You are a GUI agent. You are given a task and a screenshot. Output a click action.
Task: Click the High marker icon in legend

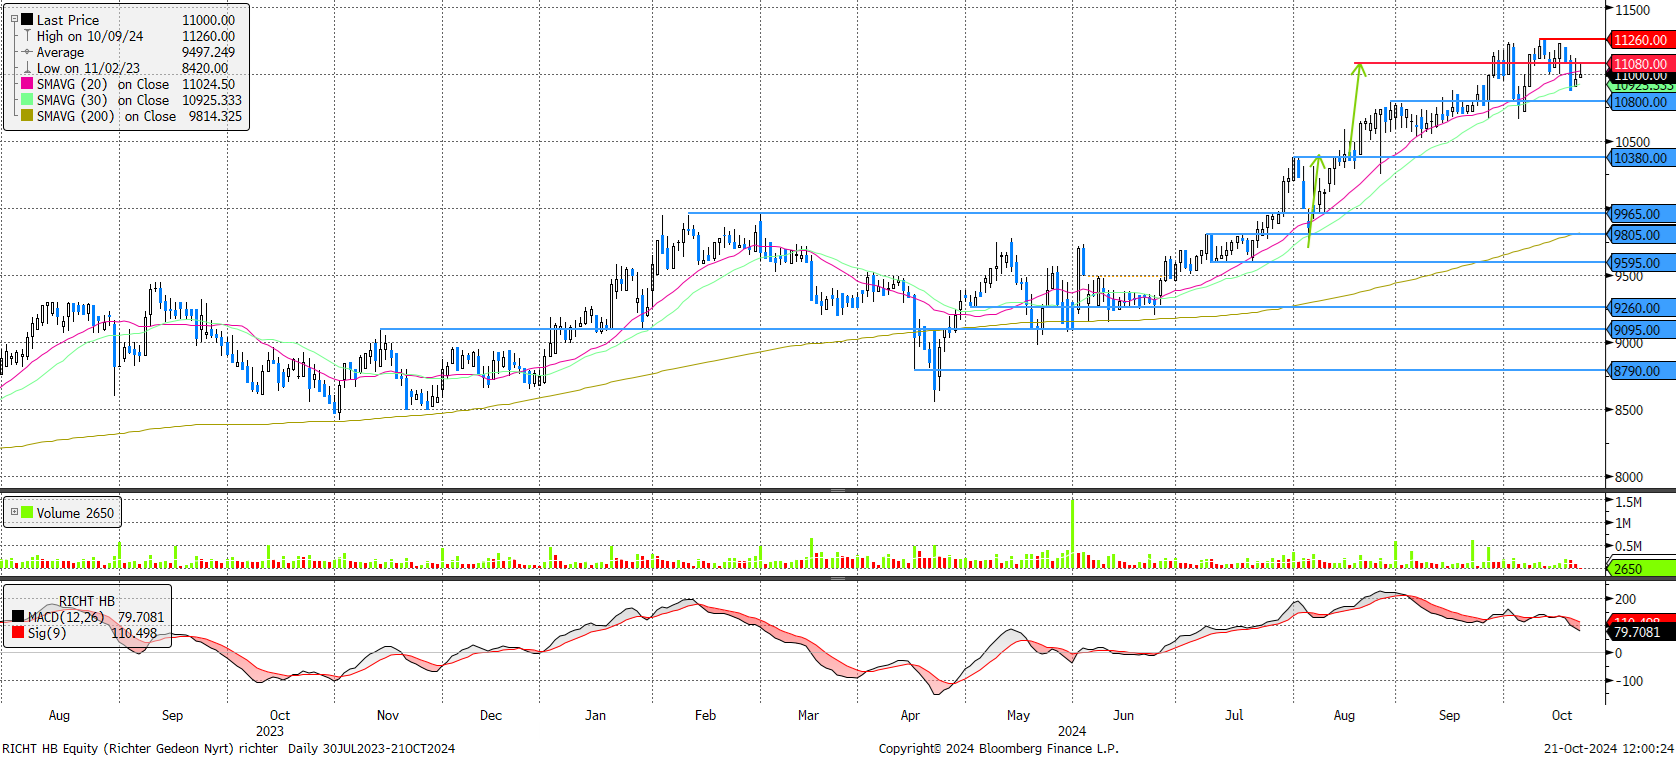coord(27,35)
